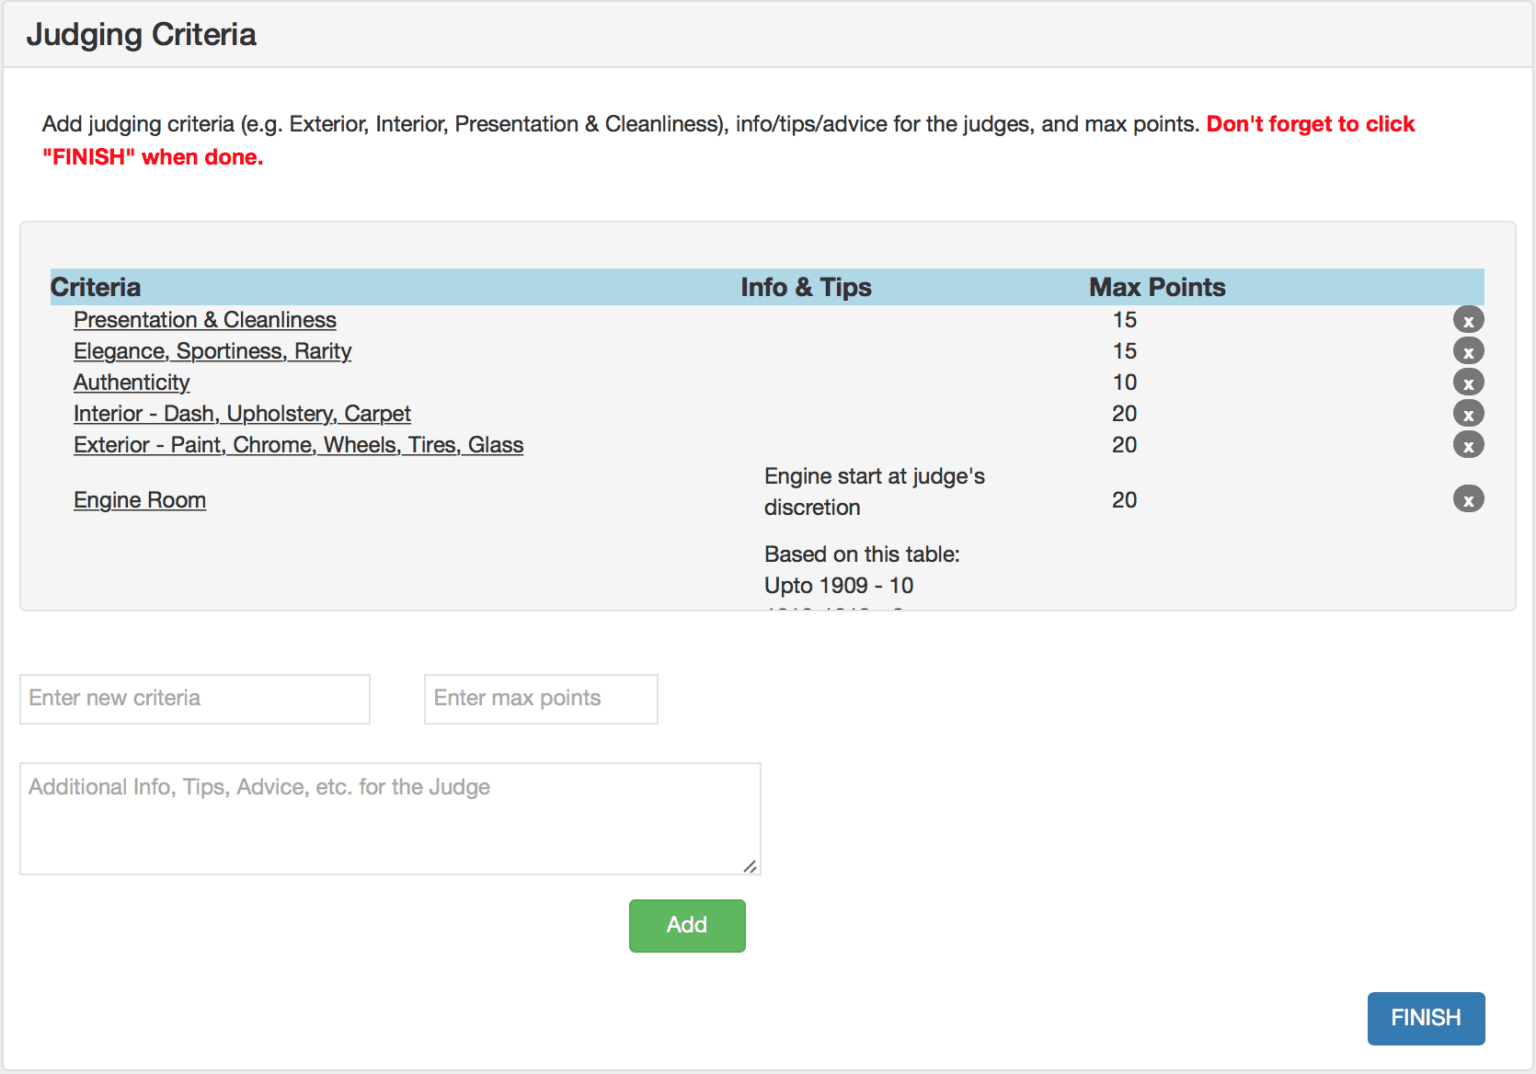
Task: Click the Info & Tips column header
Action: pyautogui.click(x=806, y=287)
